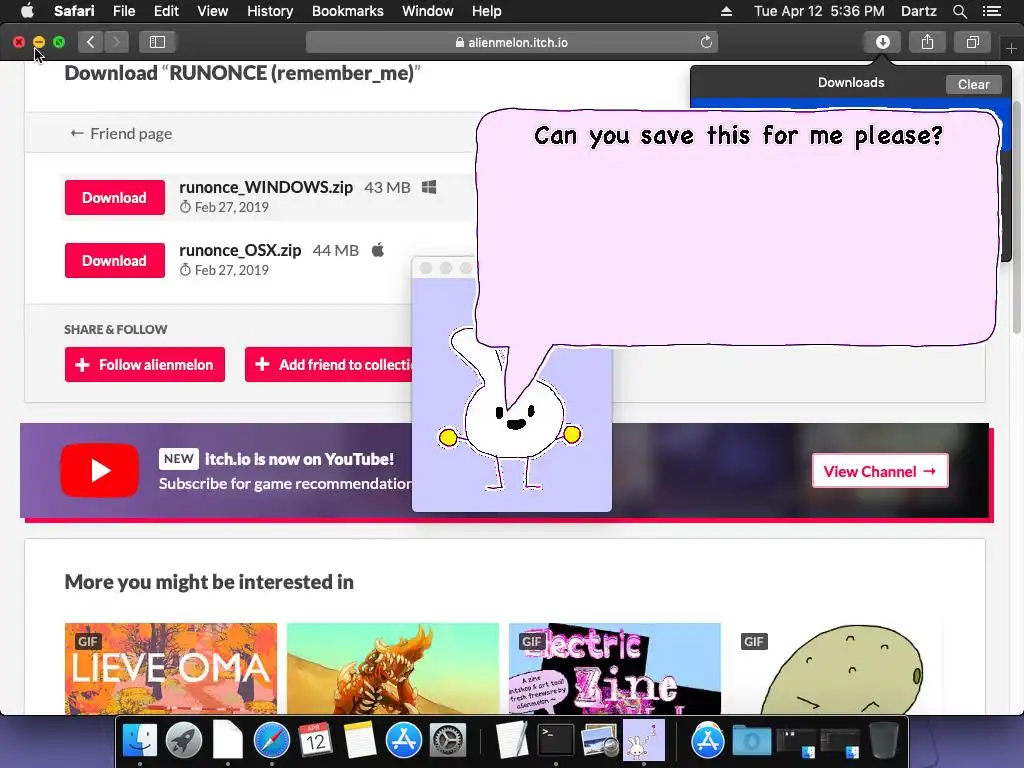Open the Electric Zine thumbnail
This screenshot has height=768, width=1024.
pos(615,668)
